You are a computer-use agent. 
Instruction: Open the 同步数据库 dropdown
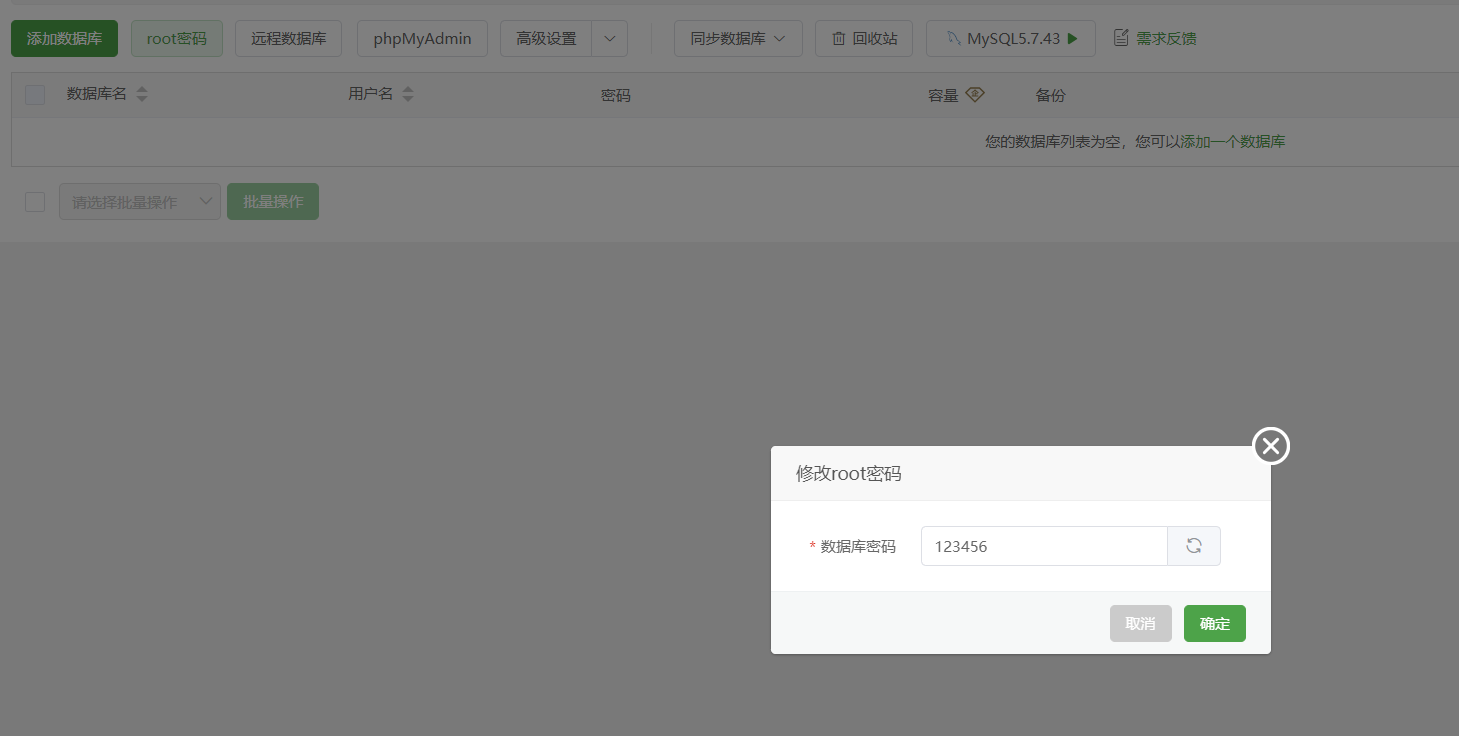(738, 39)
